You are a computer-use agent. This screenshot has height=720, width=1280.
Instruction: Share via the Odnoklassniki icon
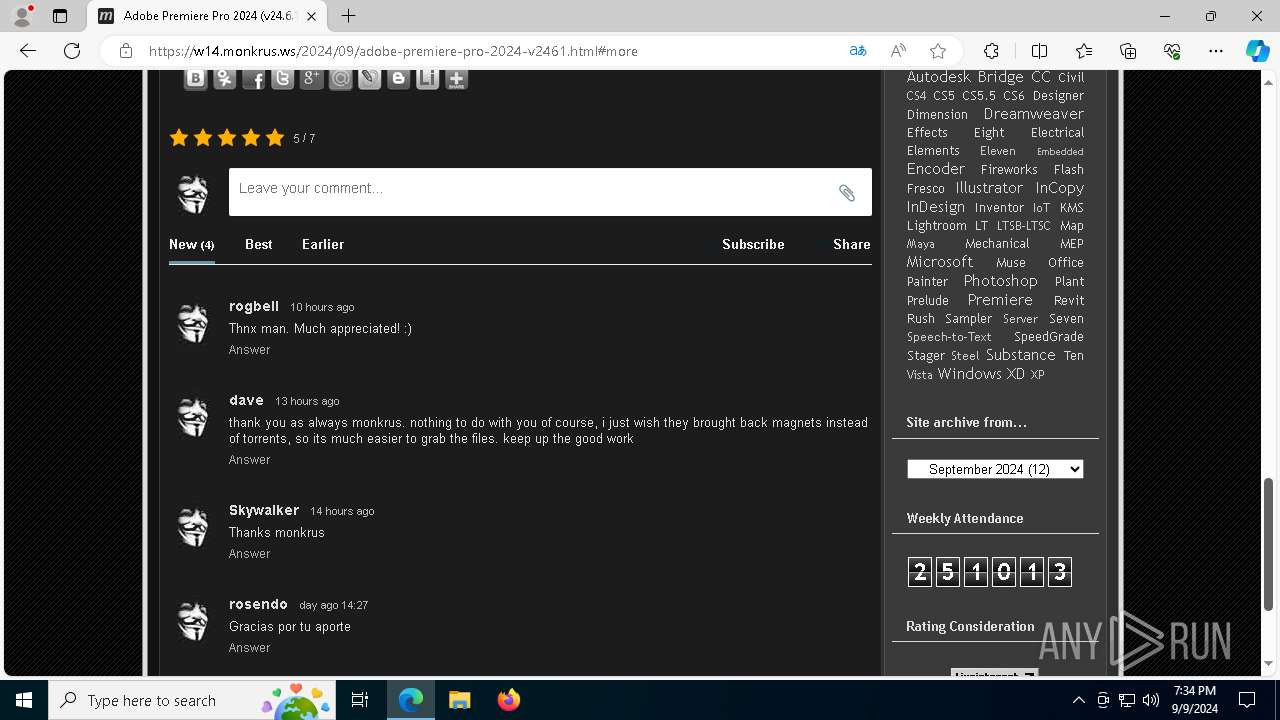click(x=225, y=79)
